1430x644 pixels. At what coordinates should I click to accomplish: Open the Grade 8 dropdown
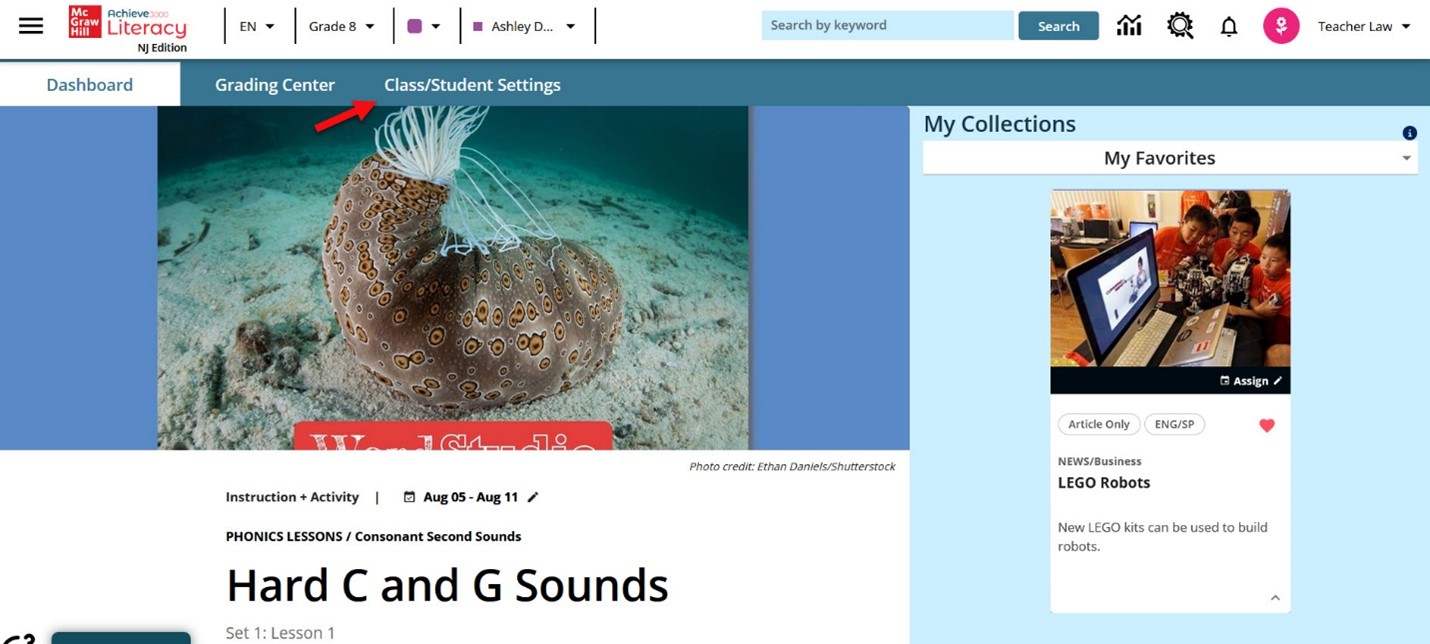342,26
